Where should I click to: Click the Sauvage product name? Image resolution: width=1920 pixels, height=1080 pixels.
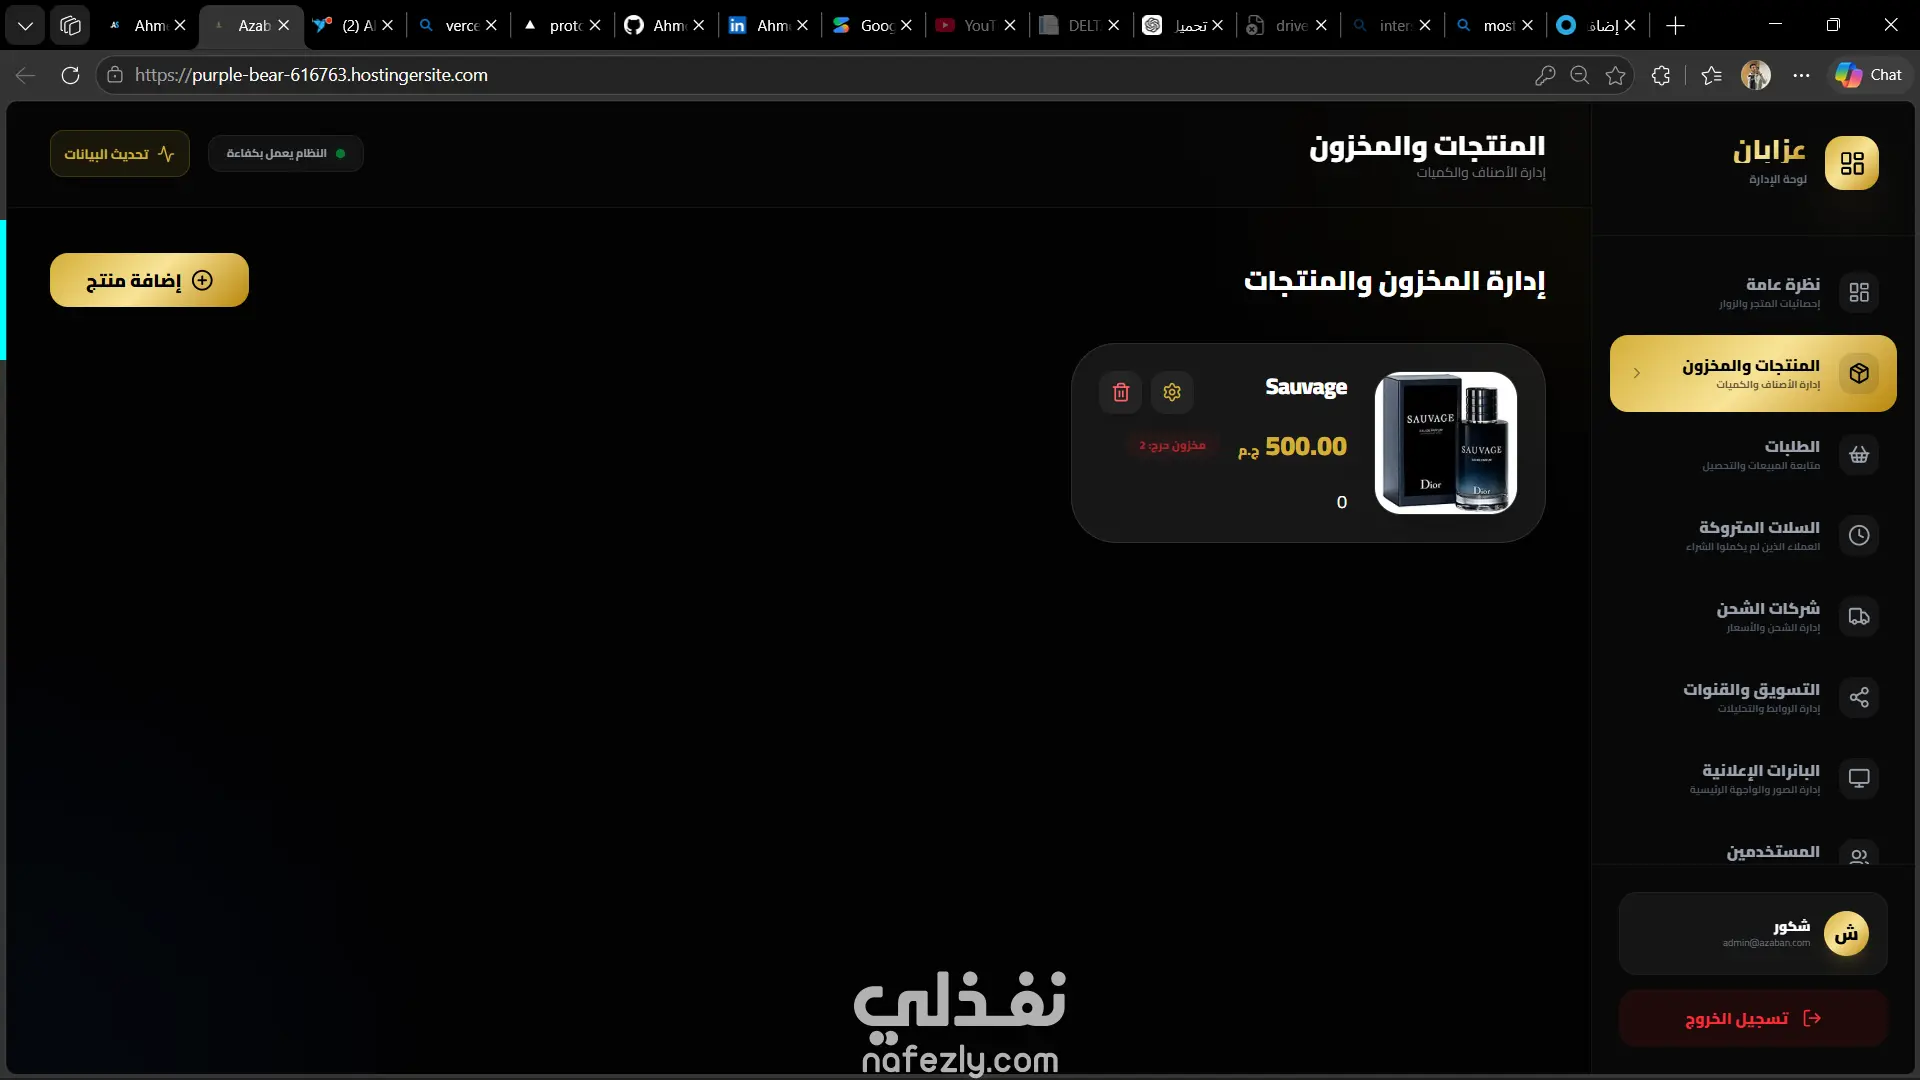coord(1306,387)
